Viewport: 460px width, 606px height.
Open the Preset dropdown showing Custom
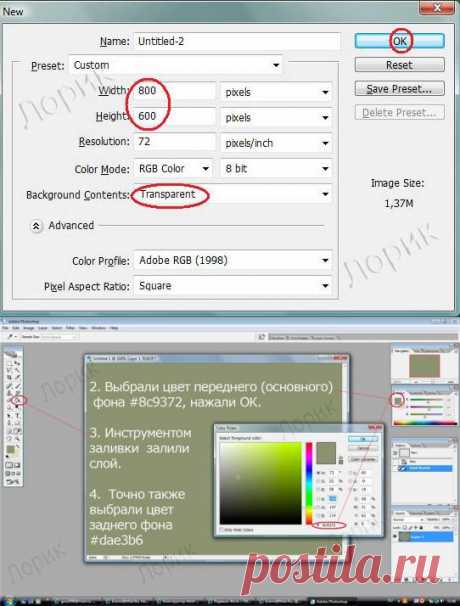[176, 65]
